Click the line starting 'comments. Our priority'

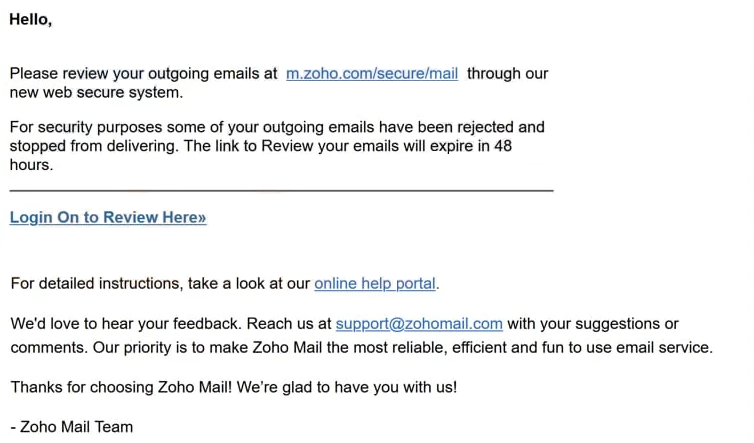[362, 347]
